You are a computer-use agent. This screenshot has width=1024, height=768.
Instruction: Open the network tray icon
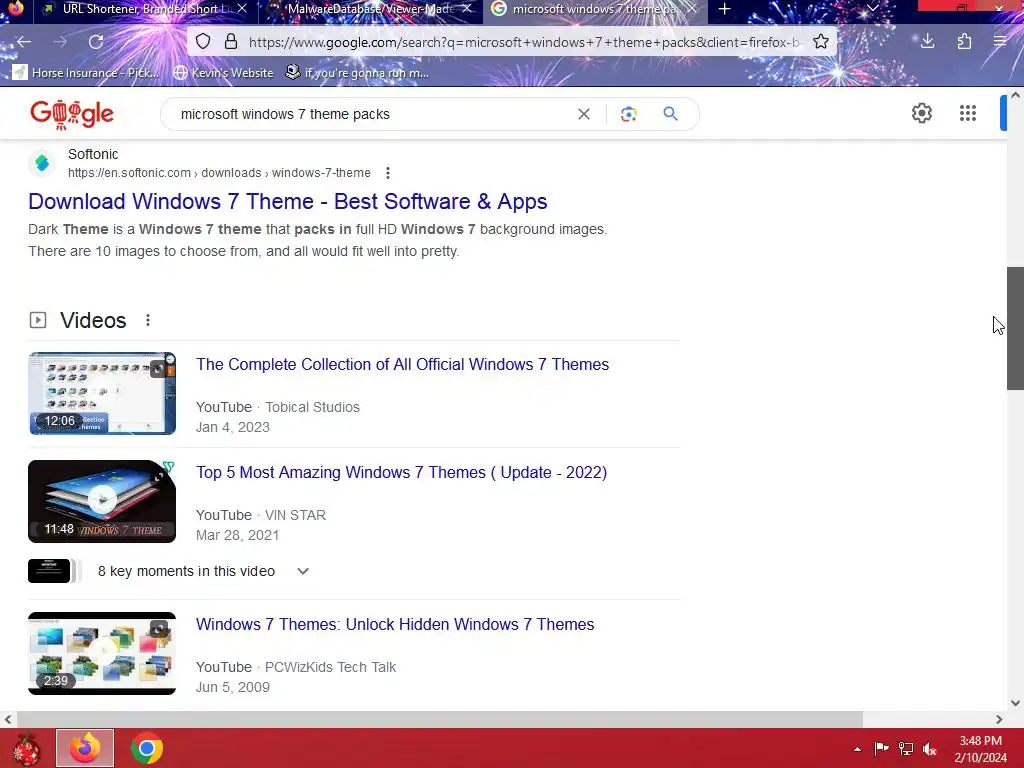pos(906,748)
